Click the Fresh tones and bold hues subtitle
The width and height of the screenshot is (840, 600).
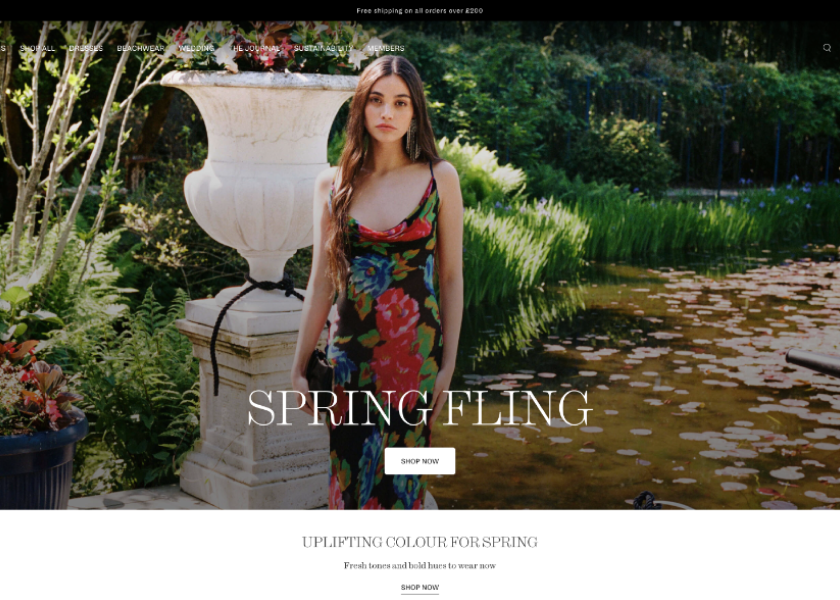419,565
